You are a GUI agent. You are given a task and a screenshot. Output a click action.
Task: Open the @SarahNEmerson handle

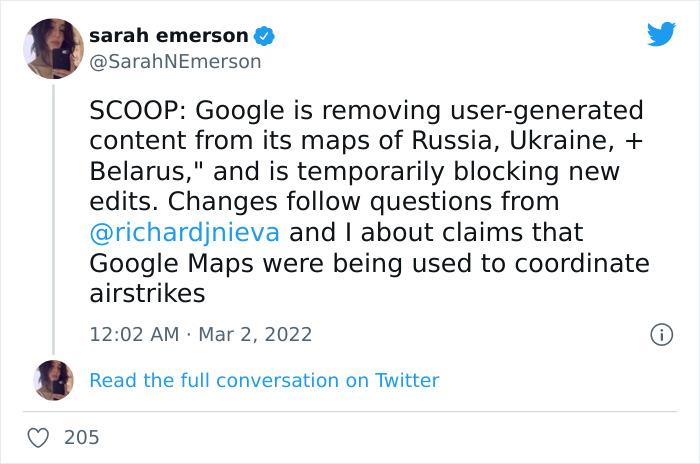point(175,62)
